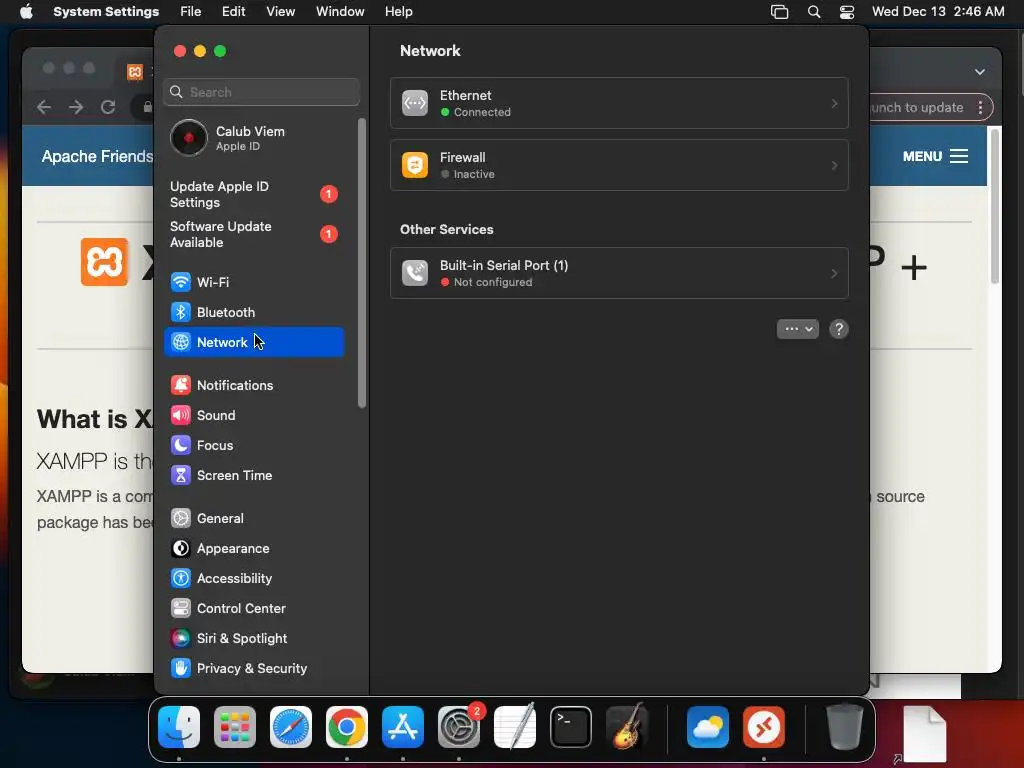The image size is (1024, 768).
Task: Open System Settings icon in the Dock
Action: pyautogui.click(x=458, y=727)
